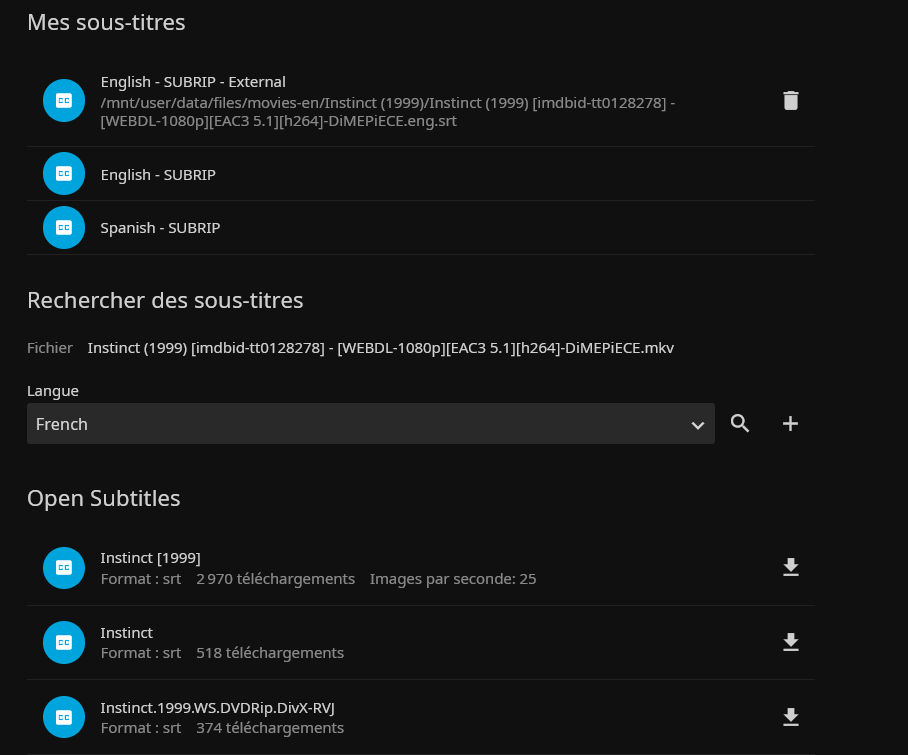Click the plus icon beside the search button
This screenshot has width=908, height=755.
(790, 424)
